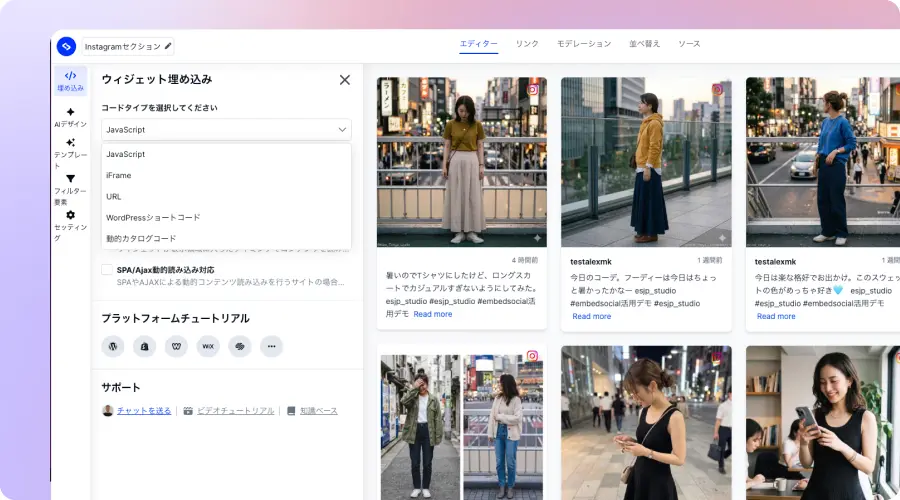The image size is (900, 500).
Task: Edit the Instagramセクション name with pencil icon
Action: [168, 46]
